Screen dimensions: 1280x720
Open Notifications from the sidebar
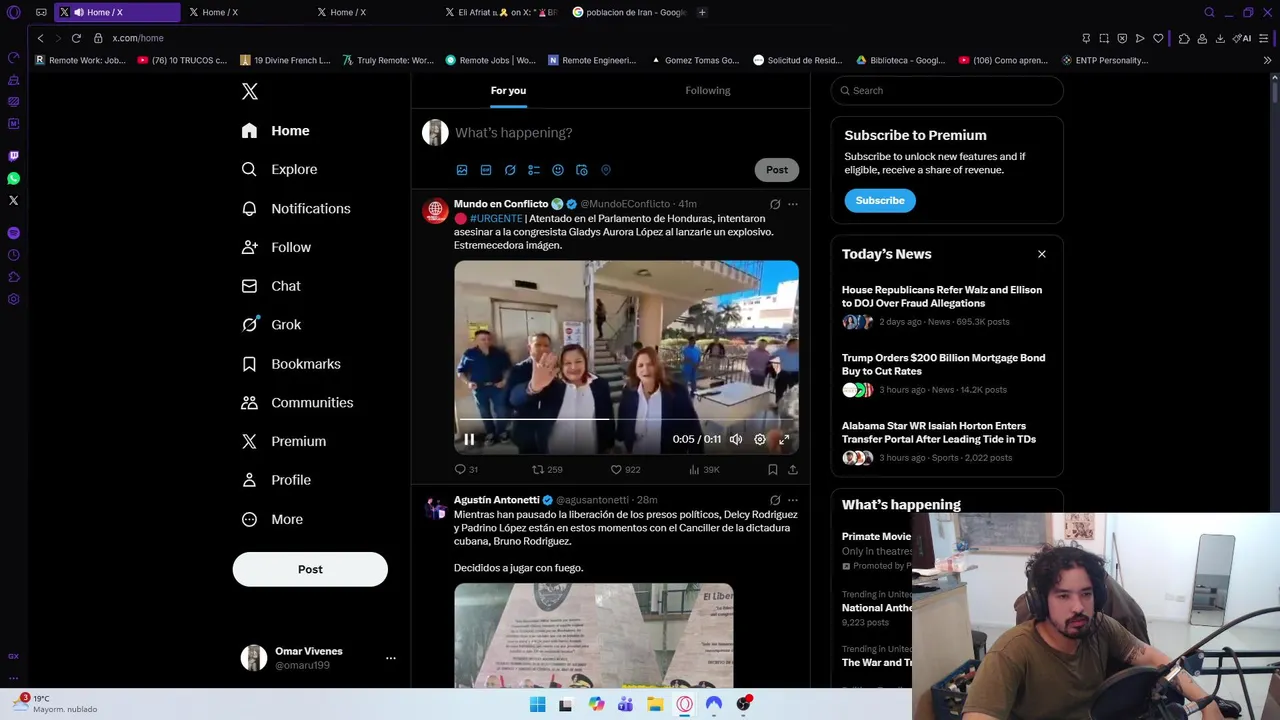coord(296,208)
